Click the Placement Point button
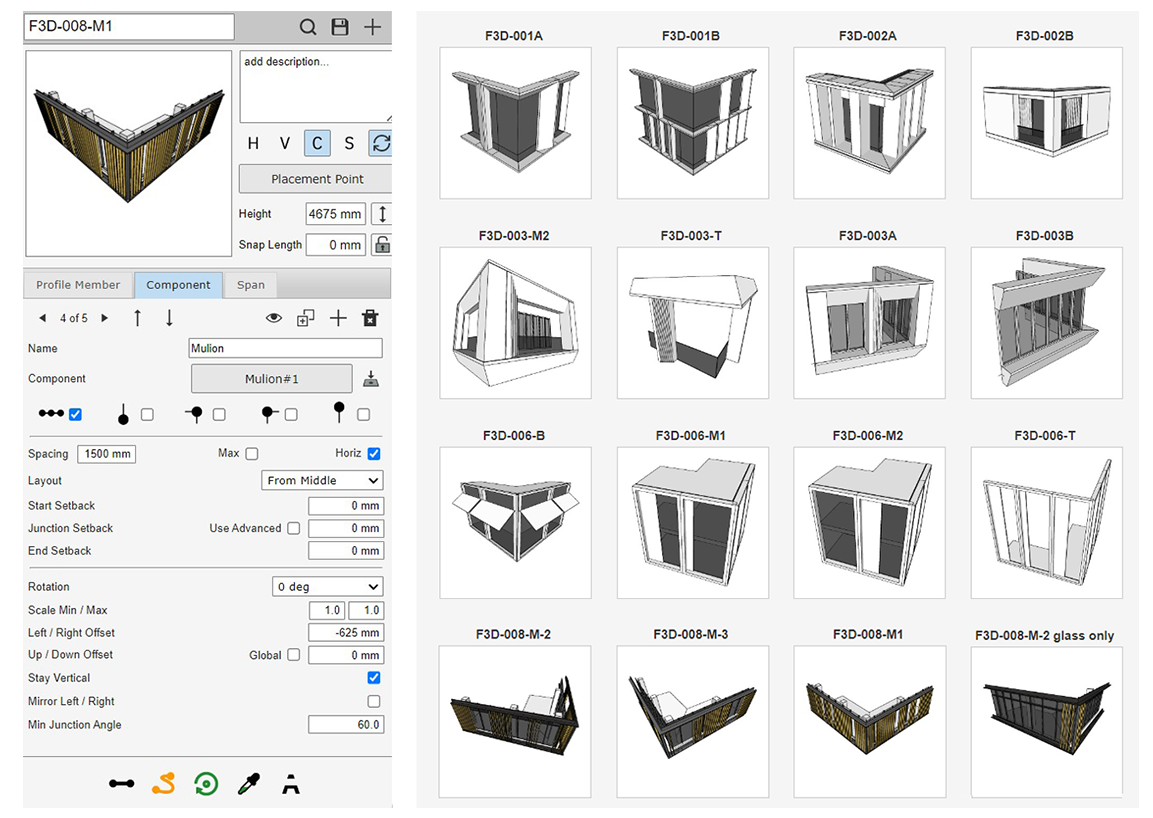1153x818 pixels. [x=316, y=179]
